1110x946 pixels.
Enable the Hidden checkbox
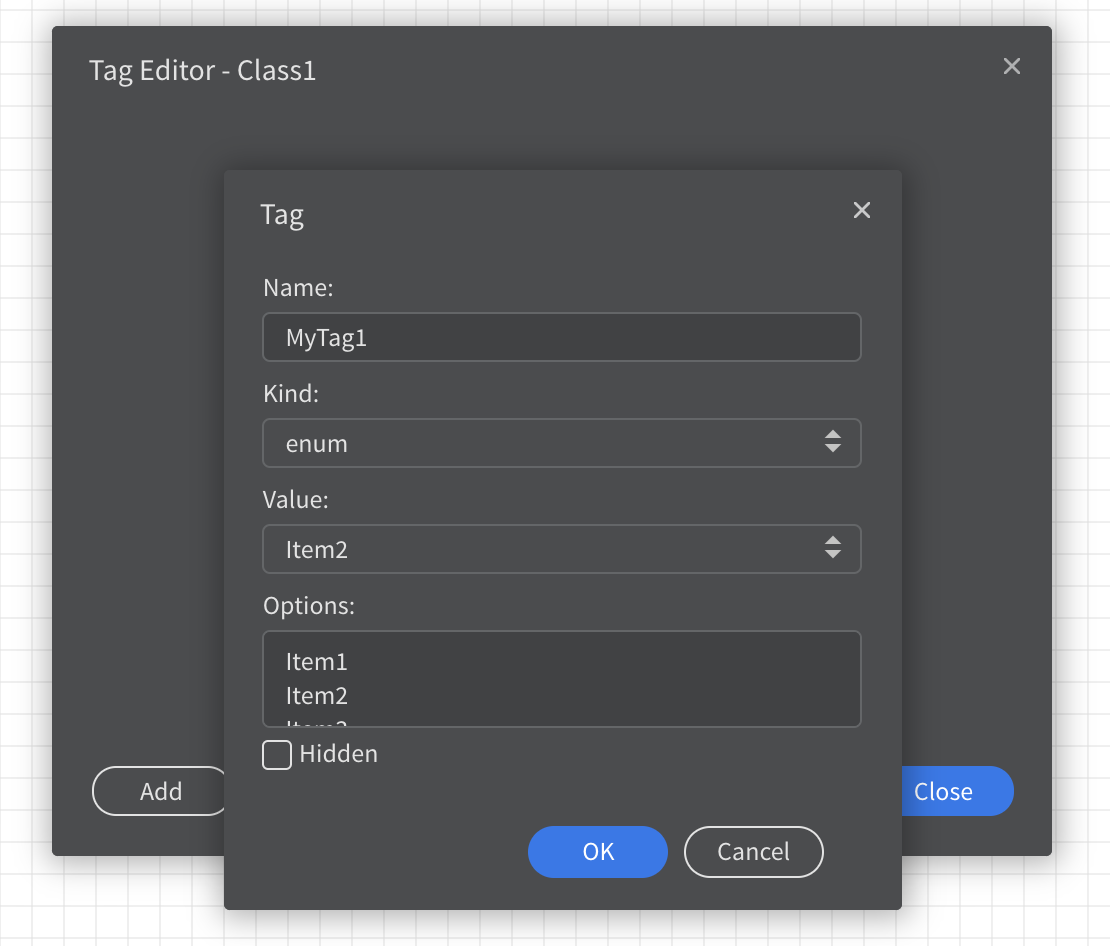[277, 754]
